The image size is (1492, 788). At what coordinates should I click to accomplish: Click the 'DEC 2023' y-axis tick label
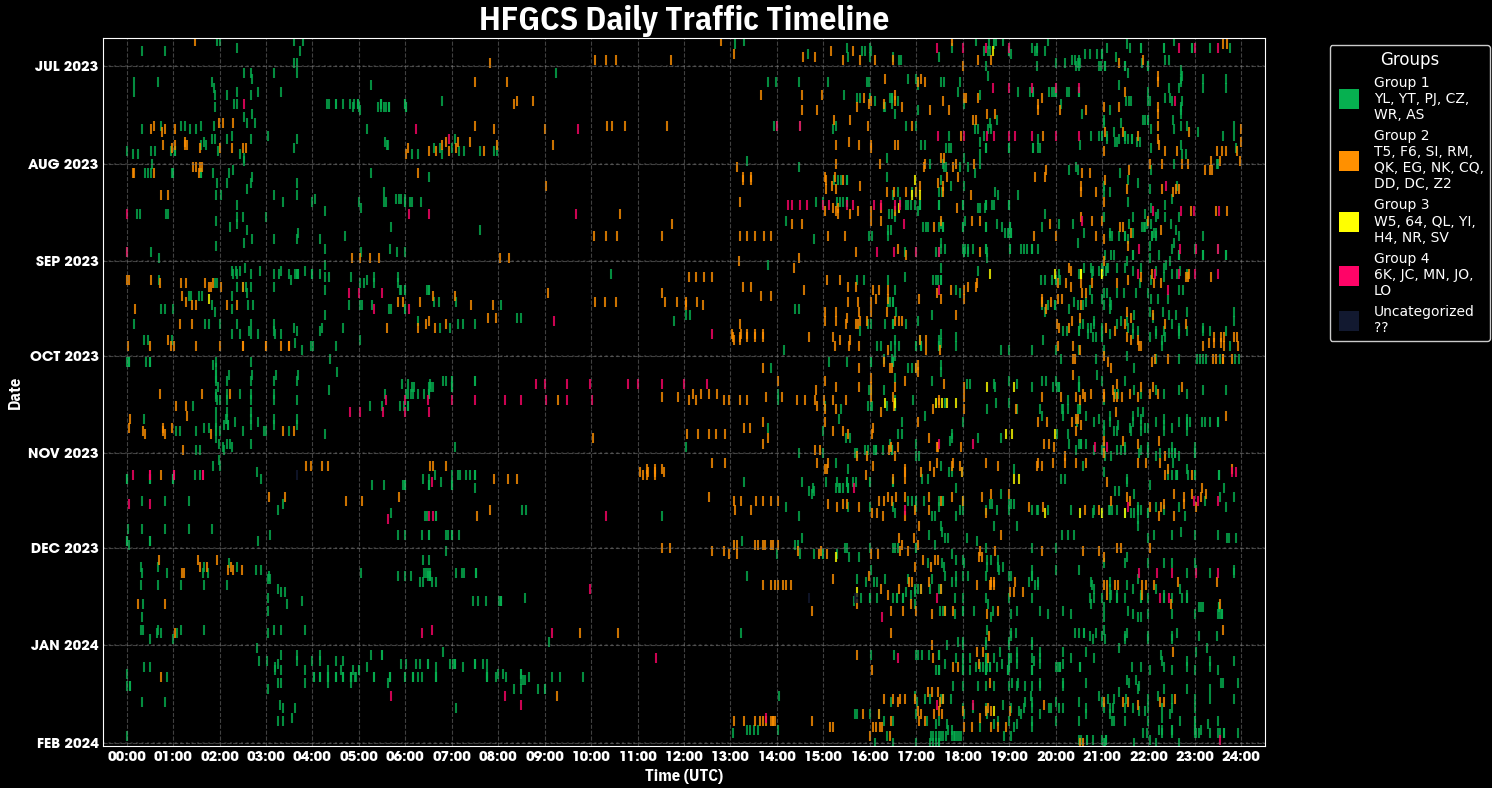tap(65, 549)
